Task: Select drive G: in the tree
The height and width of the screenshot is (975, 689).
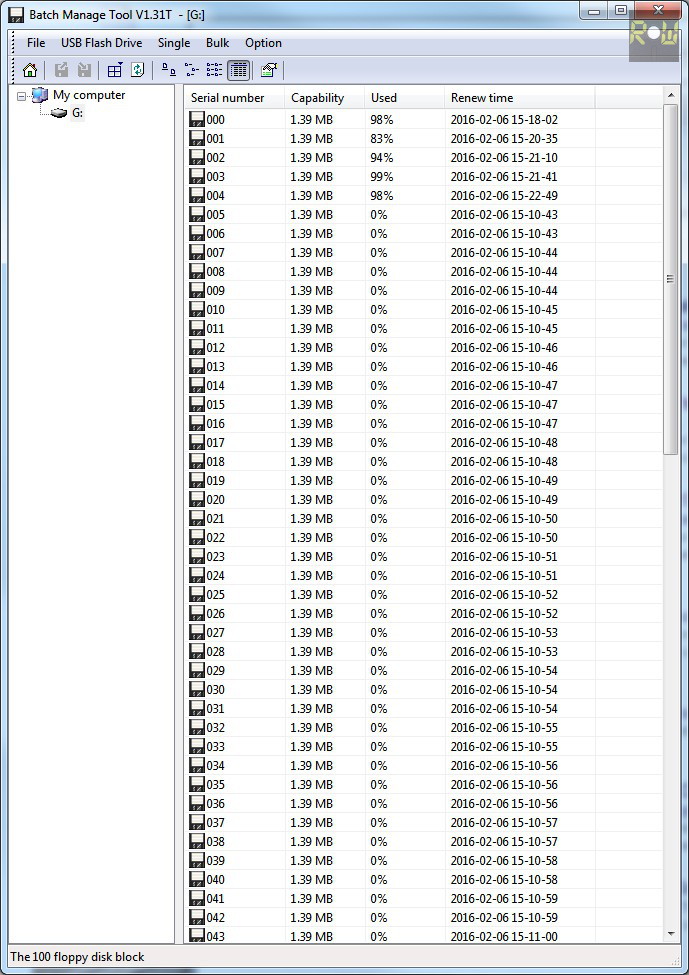Action: pos(77,113)
